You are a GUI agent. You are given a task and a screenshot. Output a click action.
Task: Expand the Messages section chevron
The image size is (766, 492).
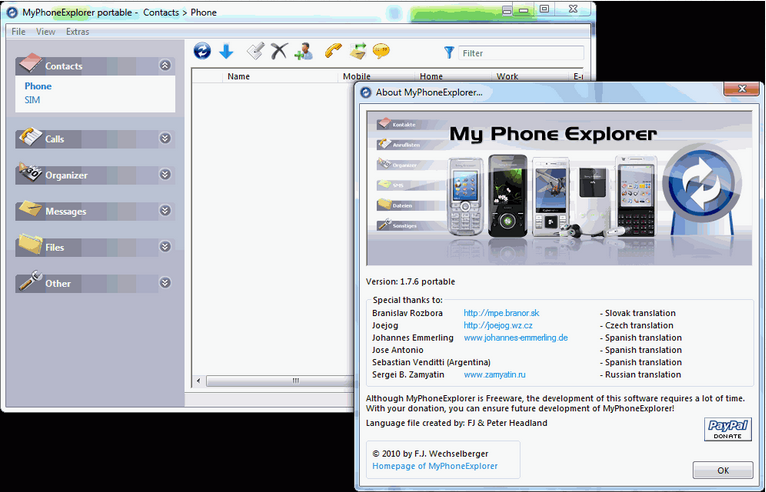pos(165,211)
